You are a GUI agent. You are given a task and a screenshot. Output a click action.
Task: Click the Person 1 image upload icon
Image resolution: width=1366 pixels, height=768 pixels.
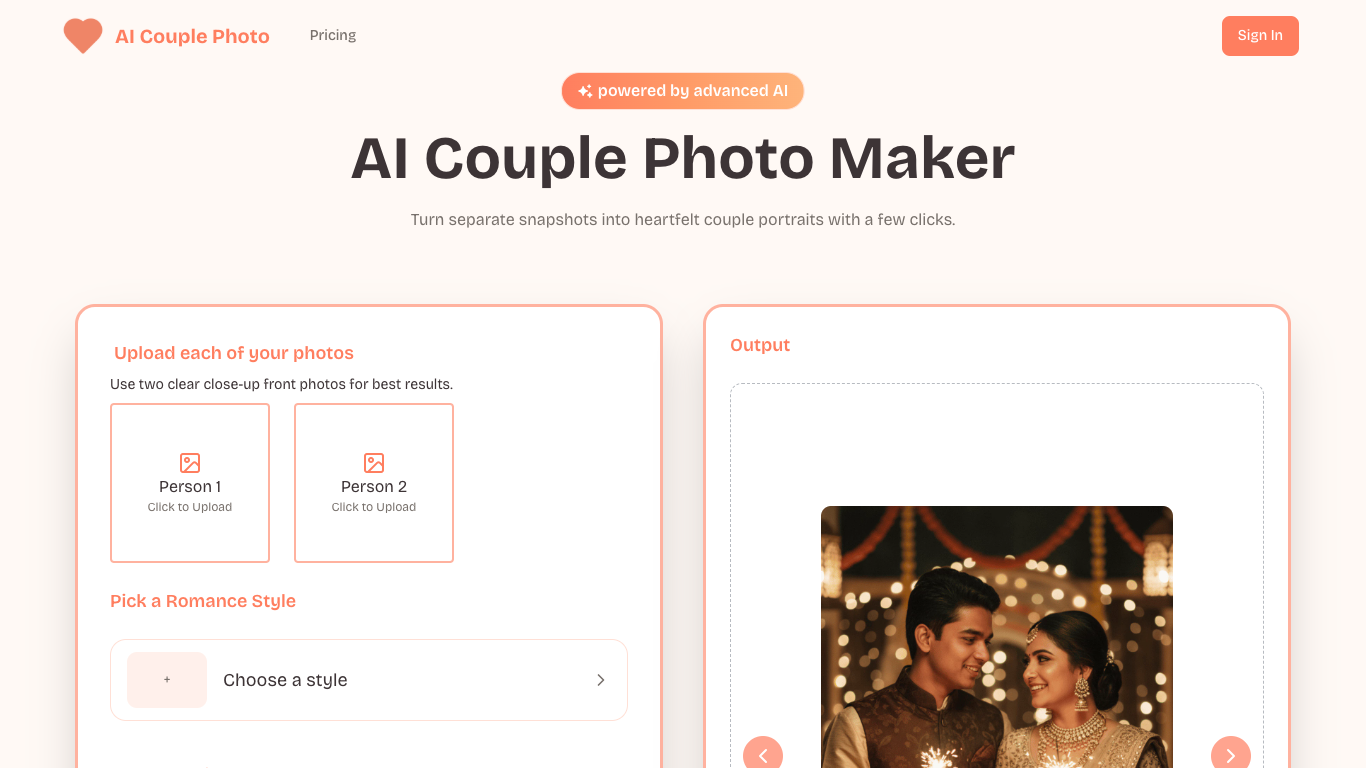(x=190, y=463)
